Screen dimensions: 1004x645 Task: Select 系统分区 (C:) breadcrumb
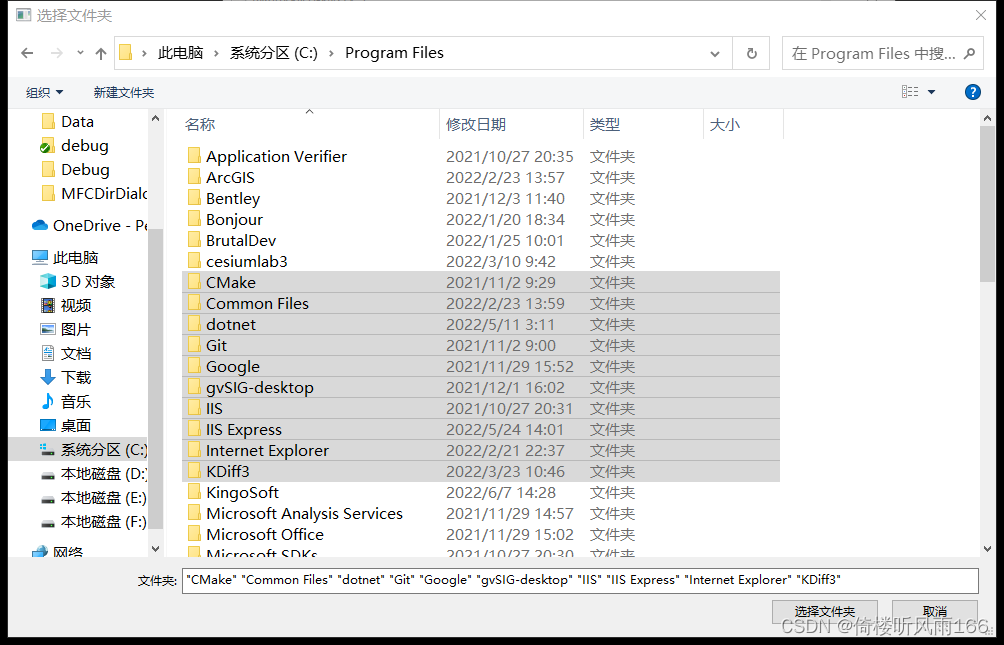tap(273, 53)
